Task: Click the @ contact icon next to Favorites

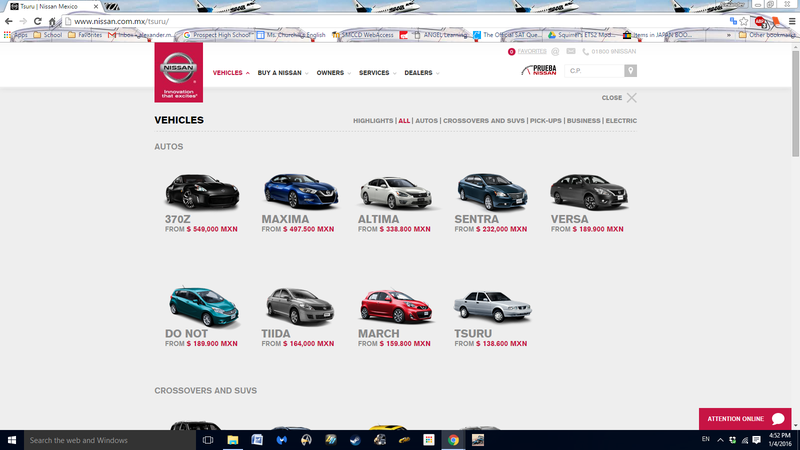Action: (x=556, y=52)
